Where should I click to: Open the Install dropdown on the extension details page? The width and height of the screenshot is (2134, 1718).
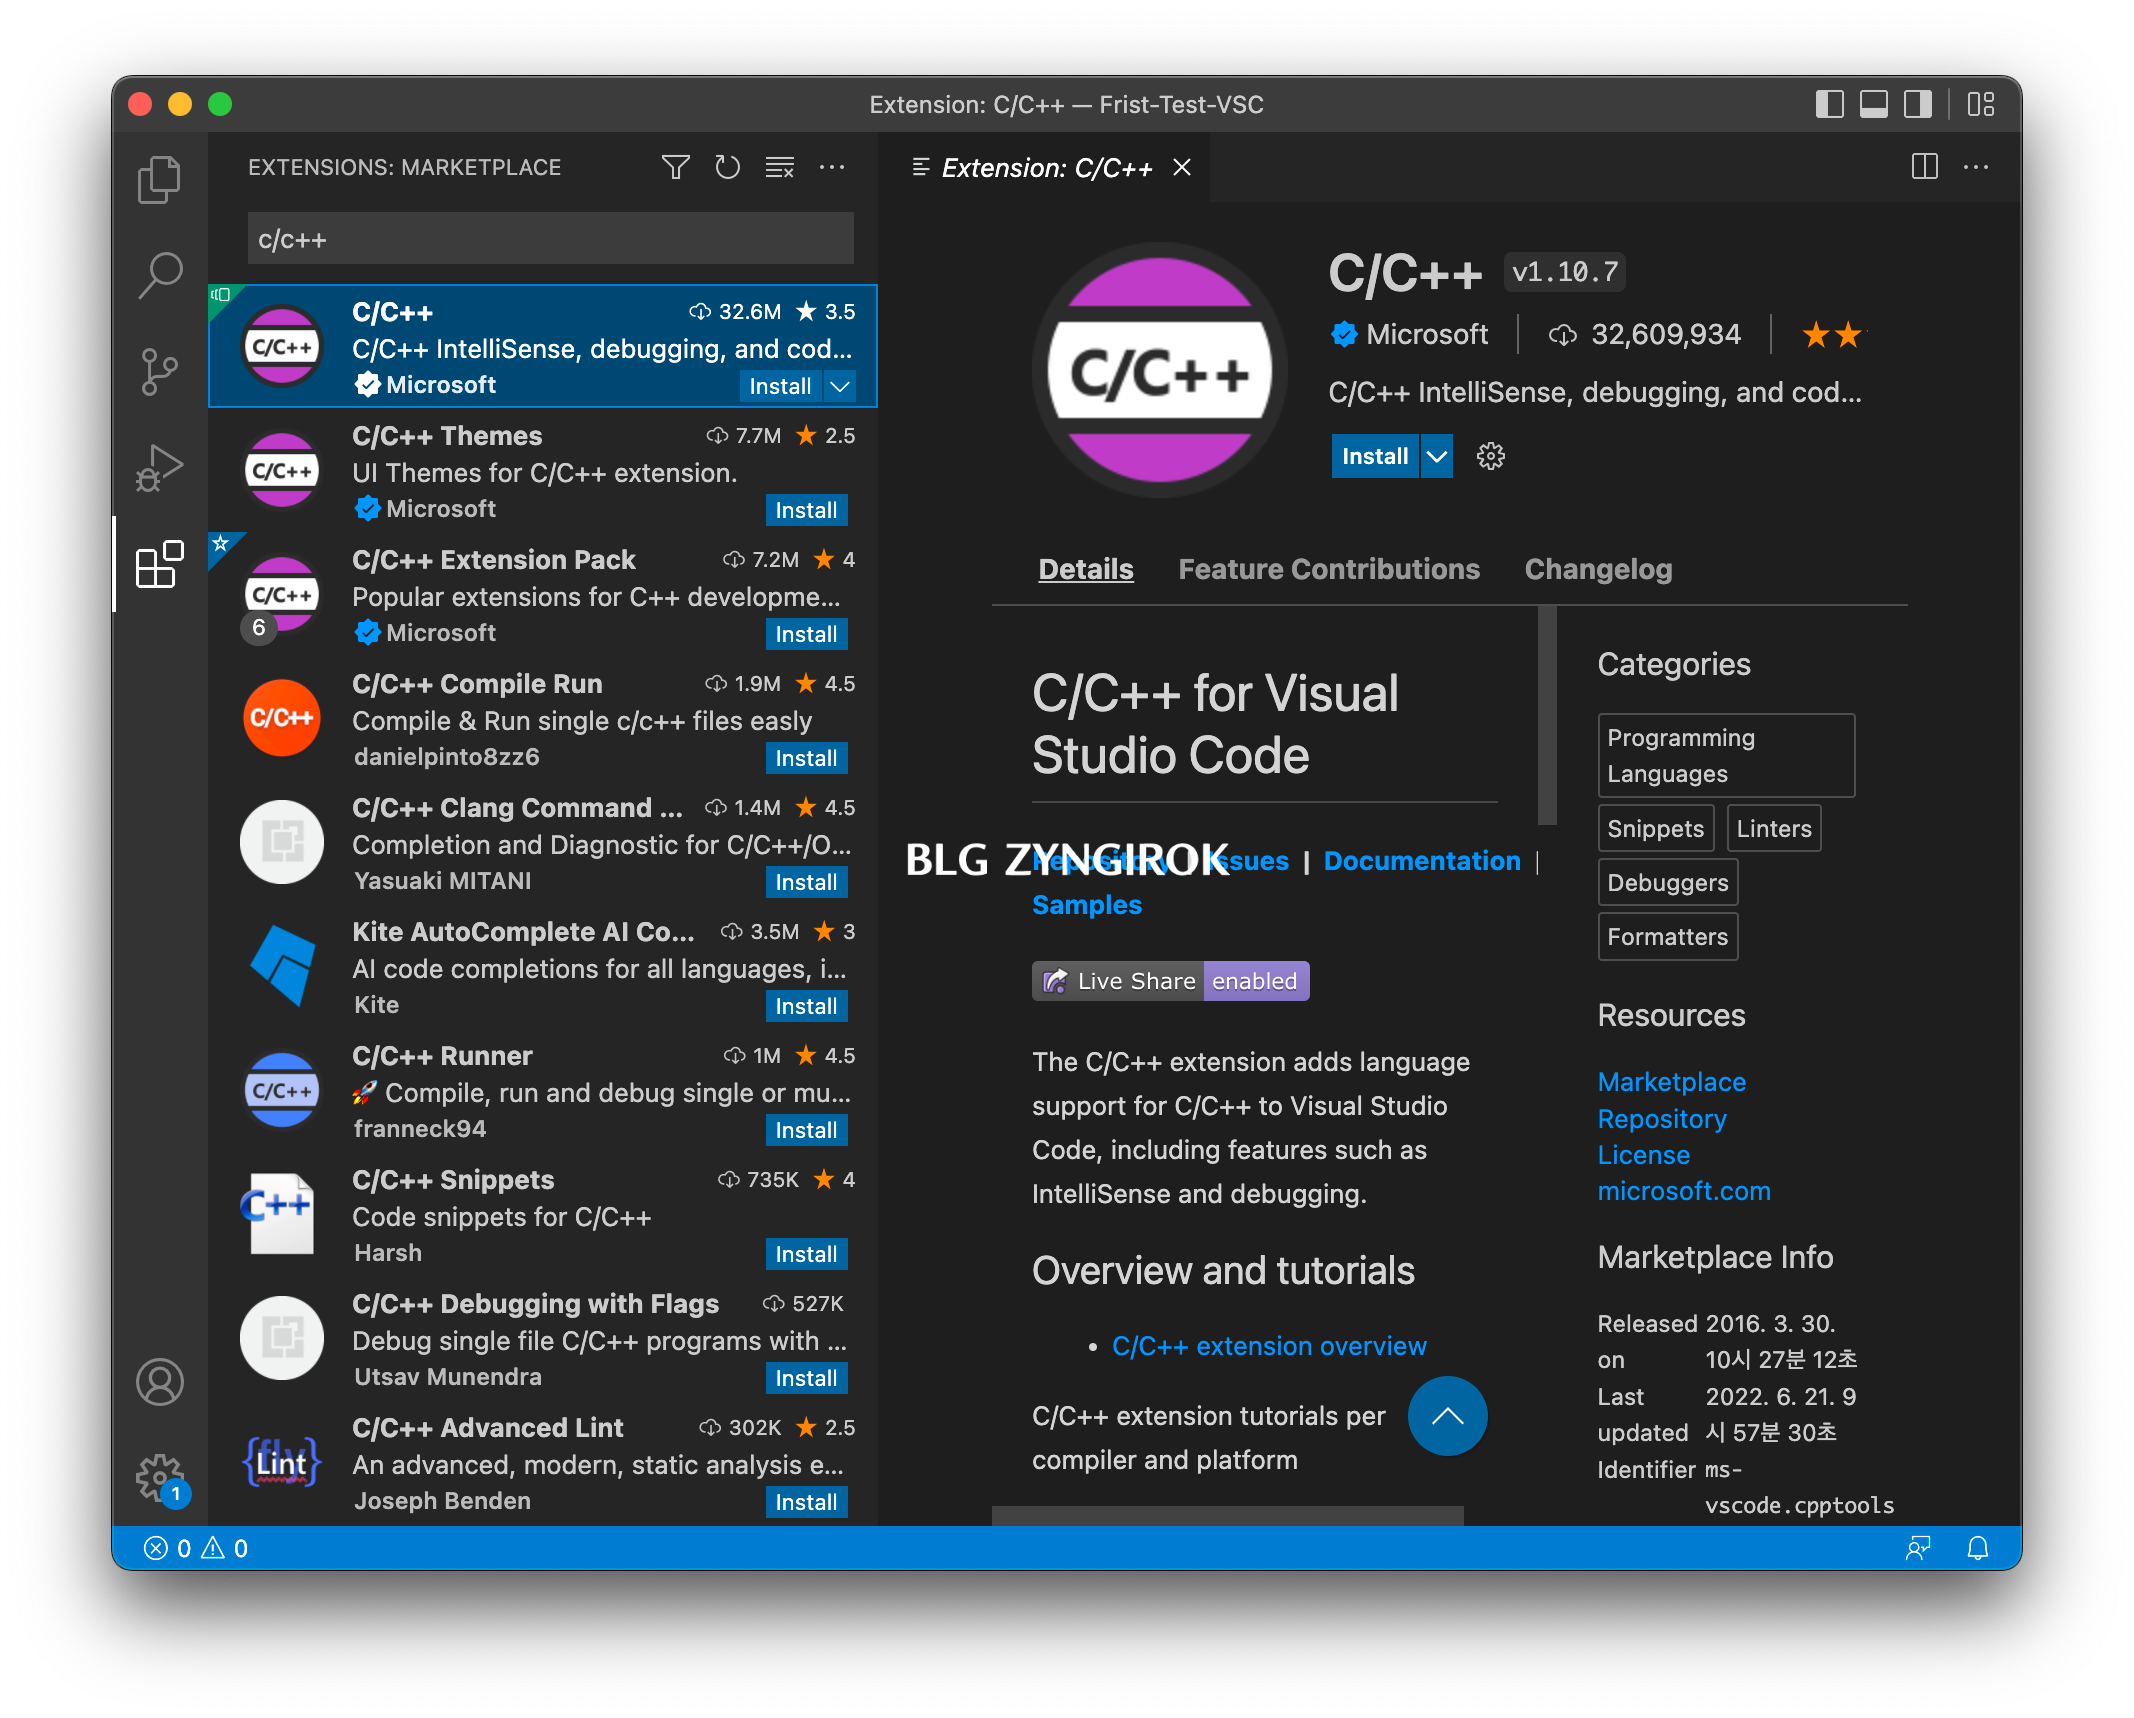[x=1437, y=456]
